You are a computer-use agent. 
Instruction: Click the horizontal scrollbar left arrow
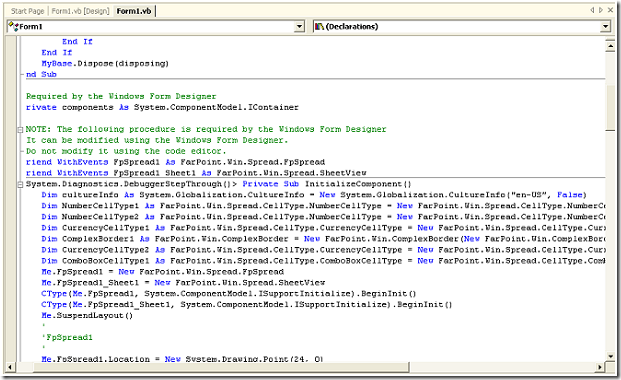pos(10,367)
